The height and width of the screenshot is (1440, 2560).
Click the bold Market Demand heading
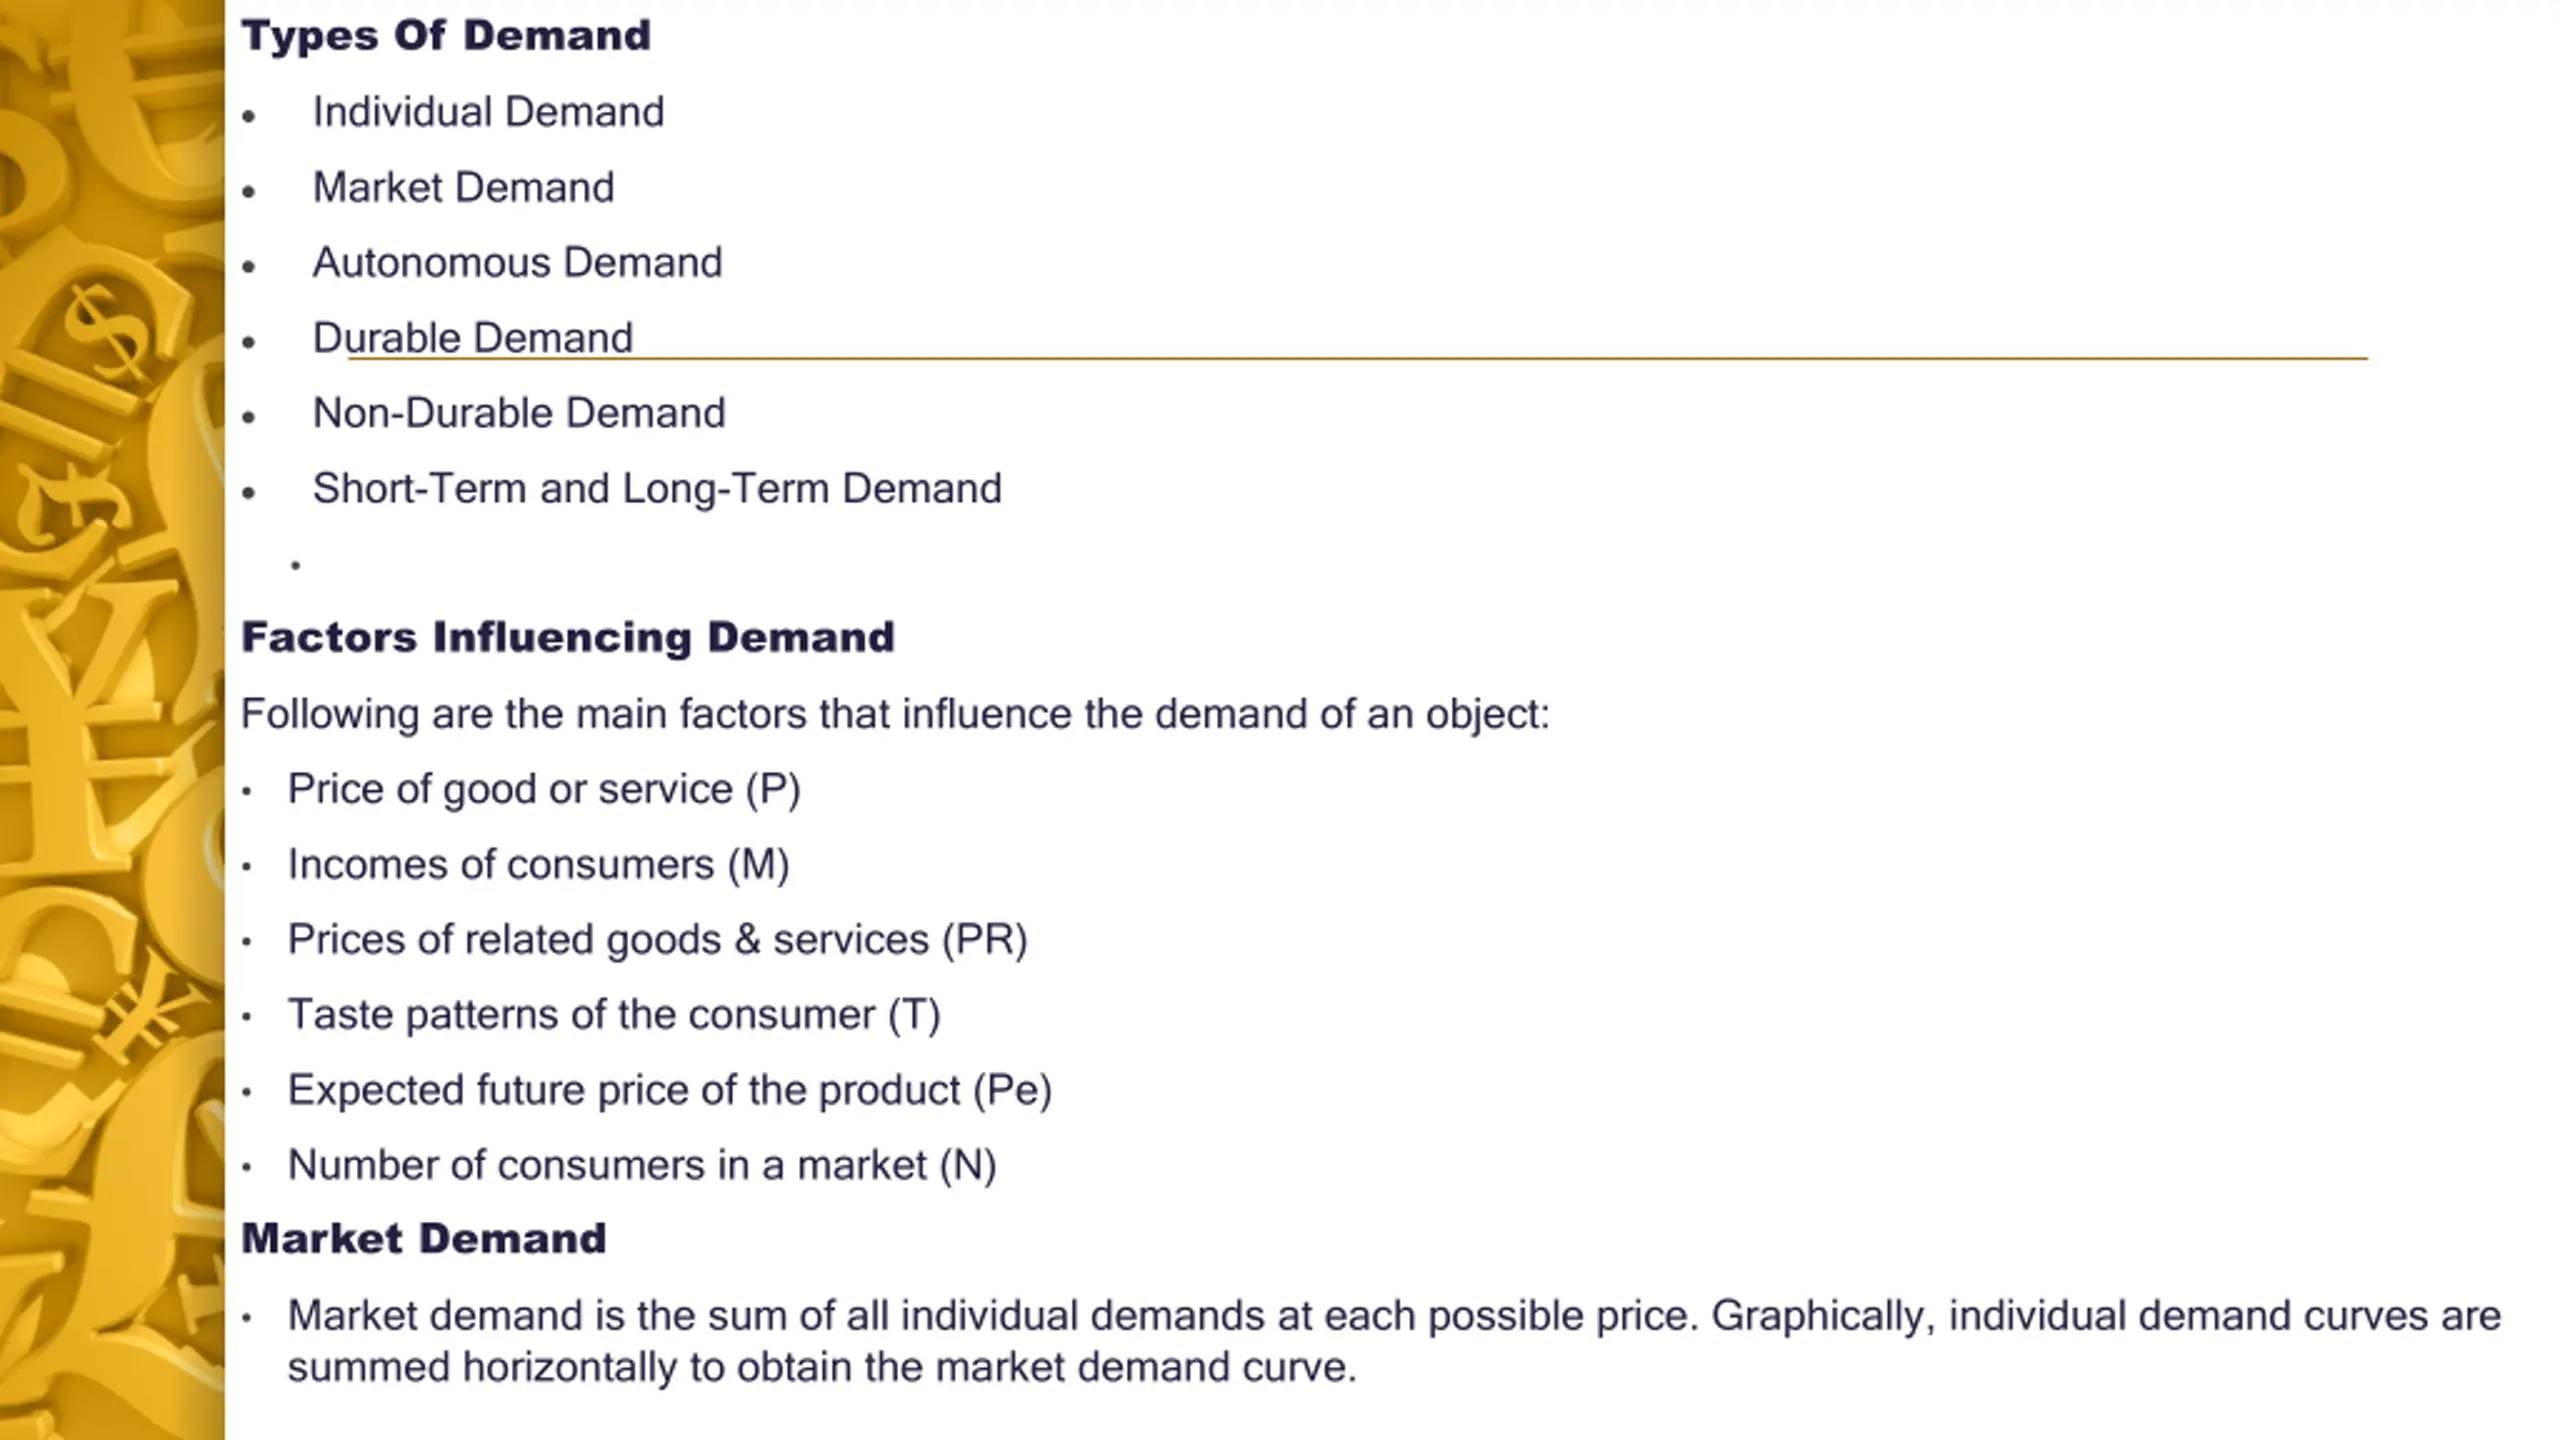(x=424, y=1239)
